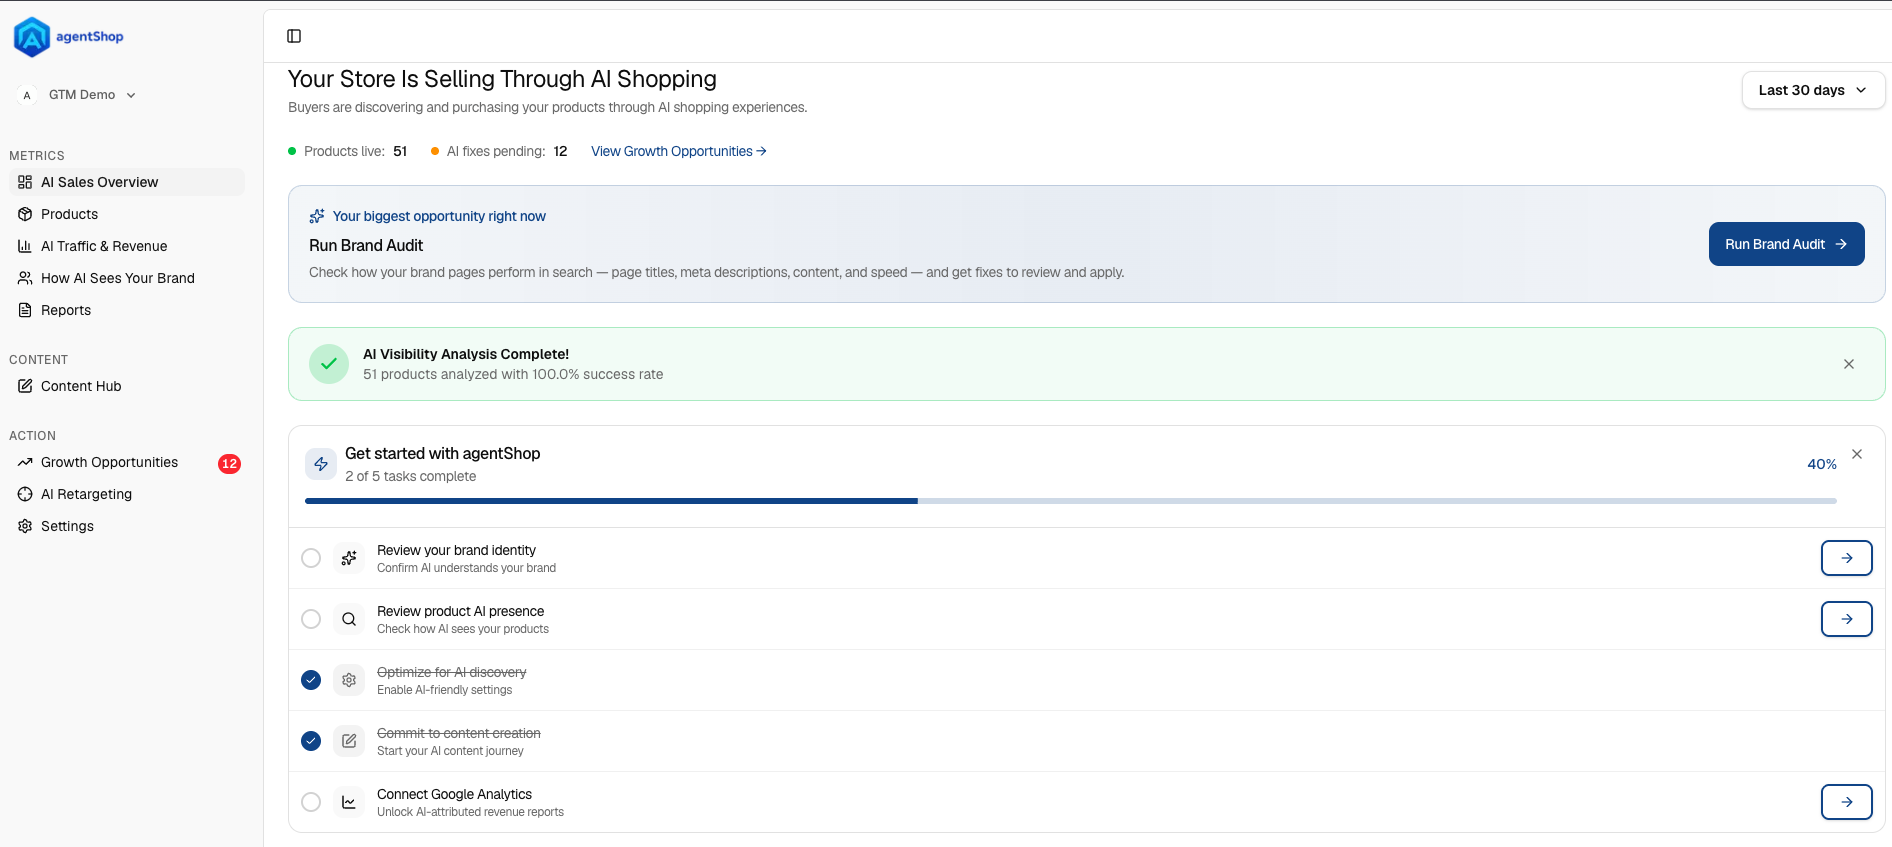
Task: Open Settings from the sidebar
Action: point(127,526)
